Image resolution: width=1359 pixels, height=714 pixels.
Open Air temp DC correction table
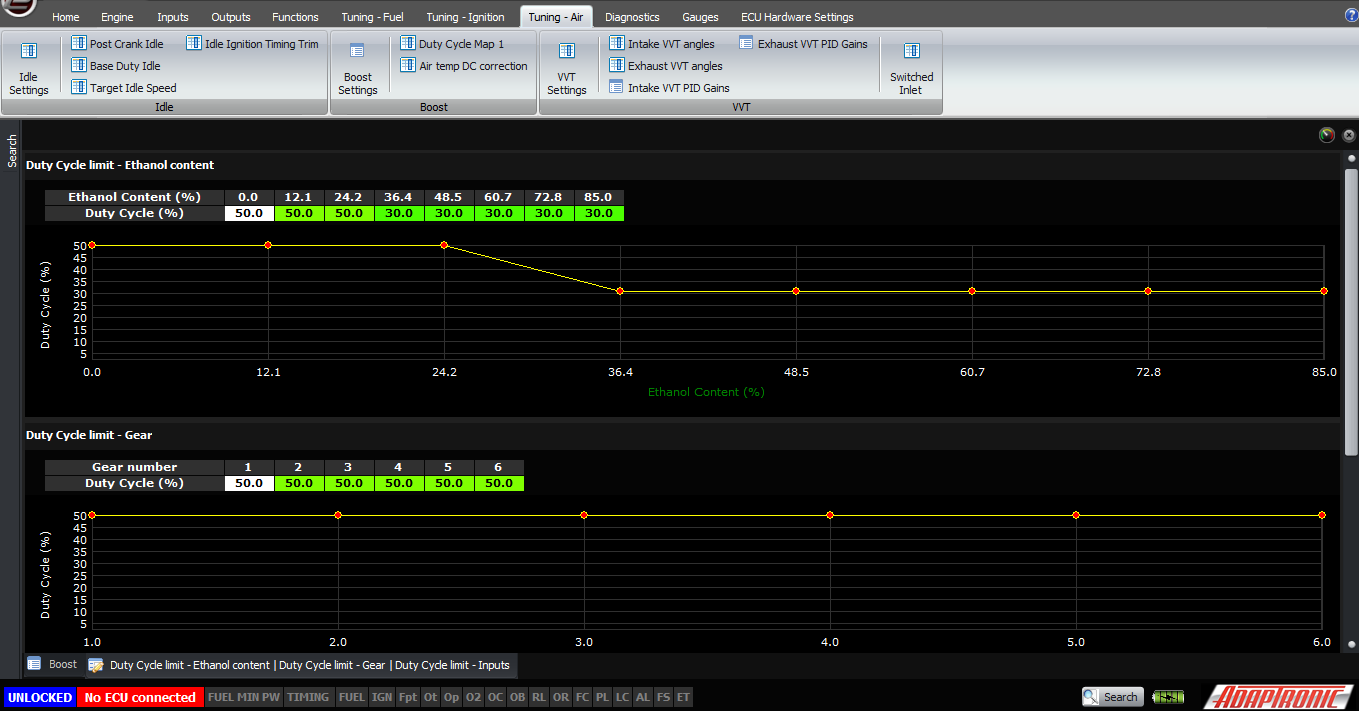coord(464,66)
